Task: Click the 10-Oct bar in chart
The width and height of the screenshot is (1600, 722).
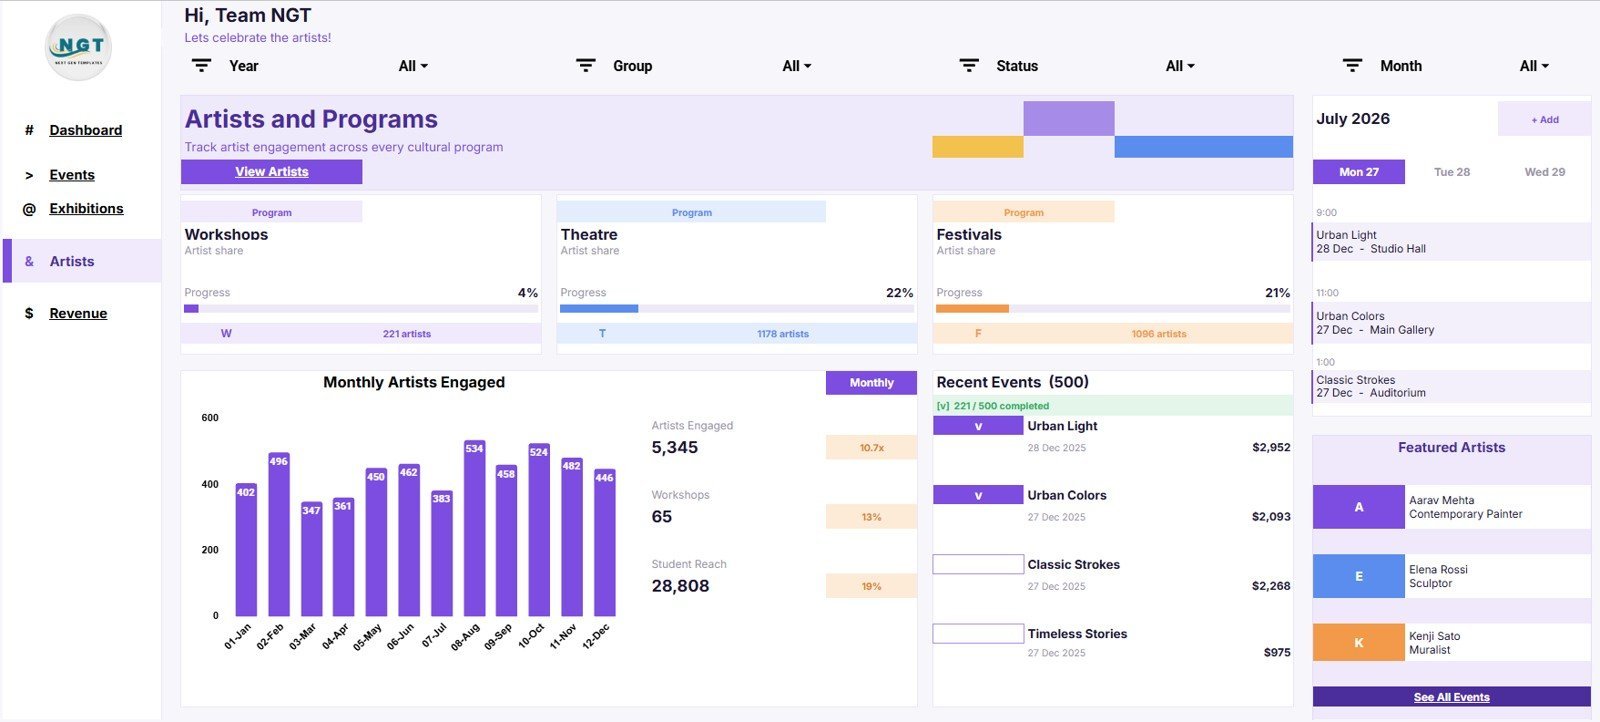Action: point(539,530)
